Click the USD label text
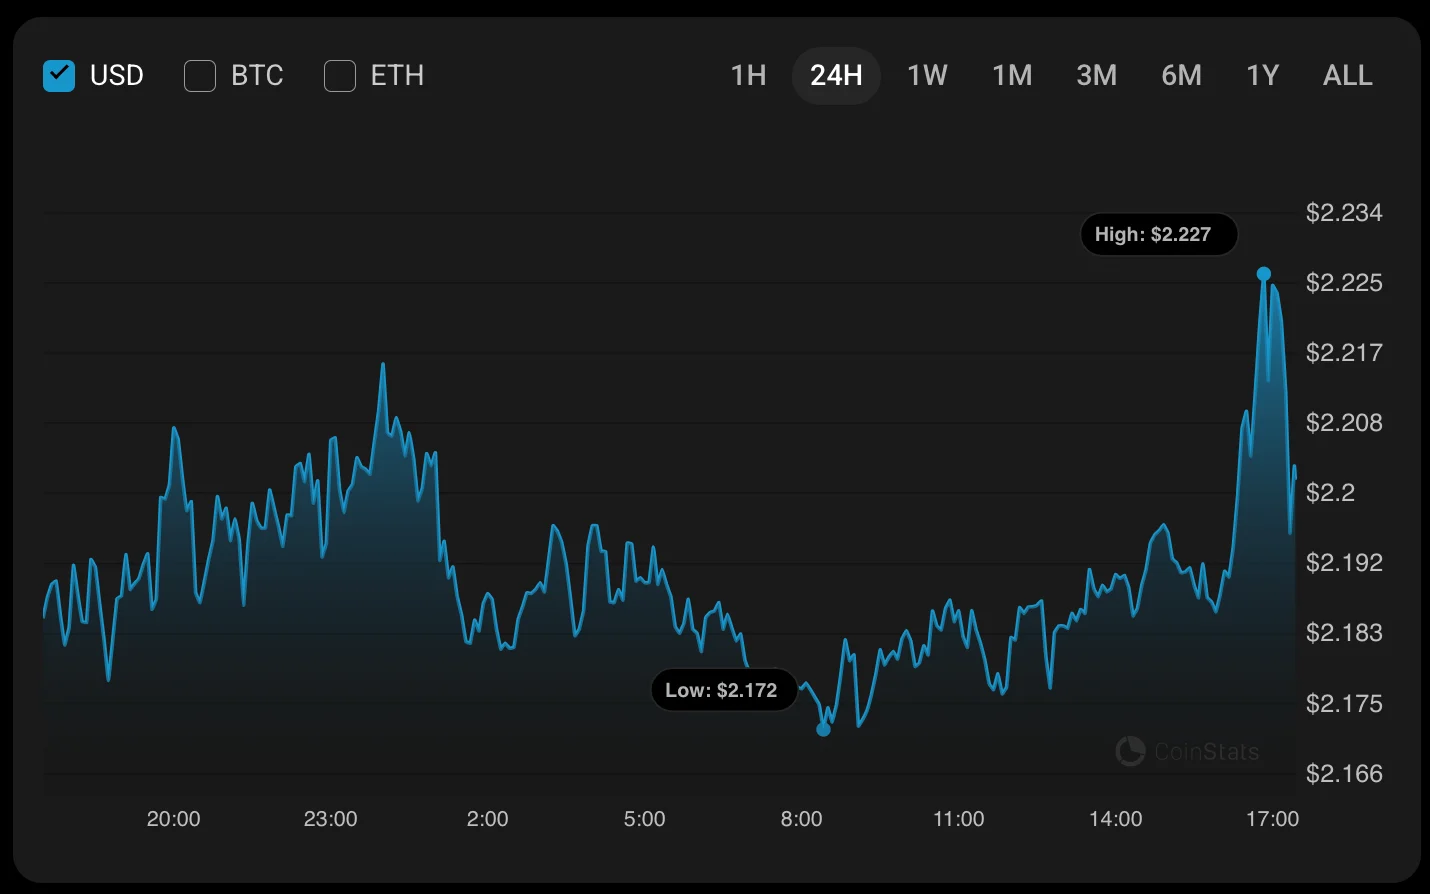This screenshot has height=894, width=1430. [117, 76]
